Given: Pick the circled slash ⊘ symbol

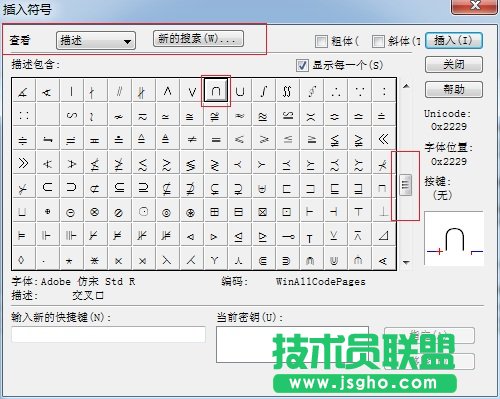Looking at the screenshot, I should [x=119, y=211].
